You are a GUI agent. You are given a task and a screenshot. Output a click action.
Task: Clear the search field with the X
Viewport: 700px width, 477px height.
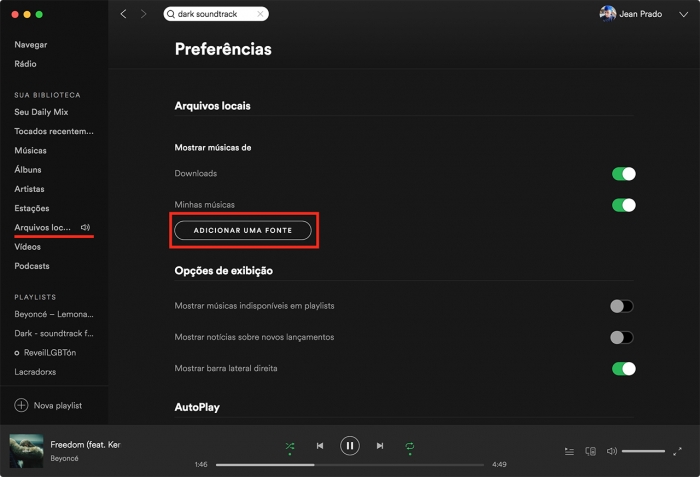pyautogui.click(x=260, y=14)
